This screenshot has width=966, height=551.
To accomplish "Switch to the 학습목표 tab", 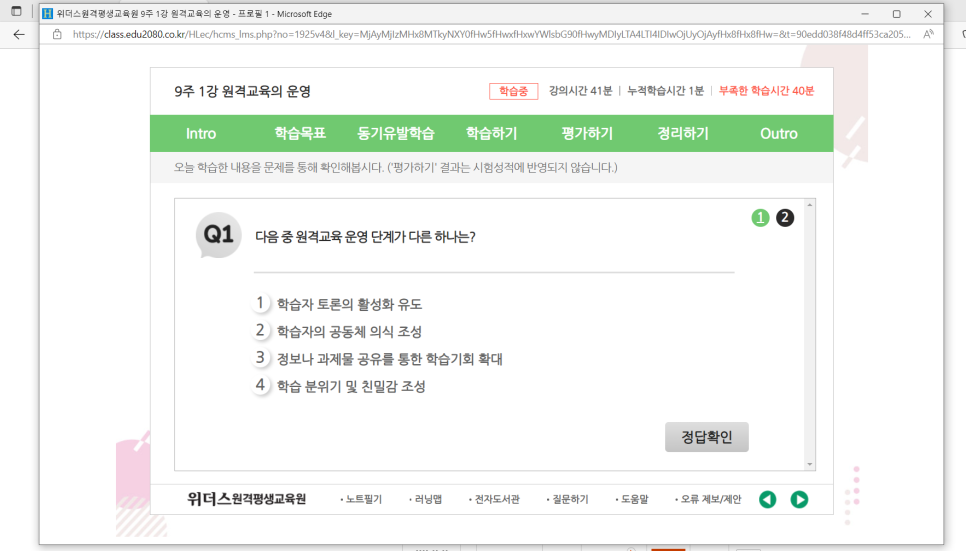I will tap(300, 134).
